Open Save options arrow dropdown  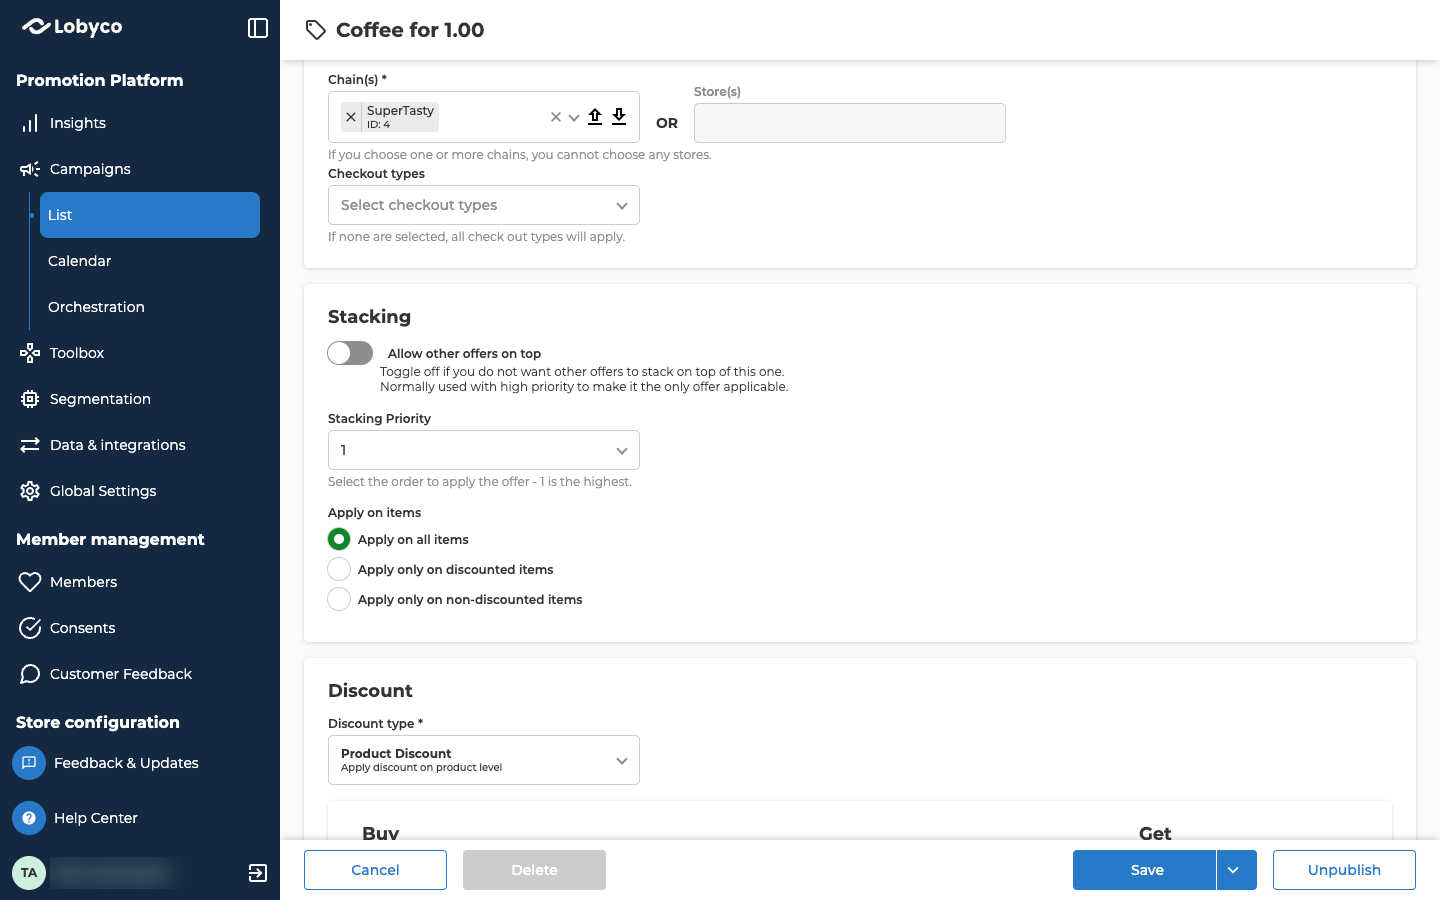click(x=1236, y=870)
